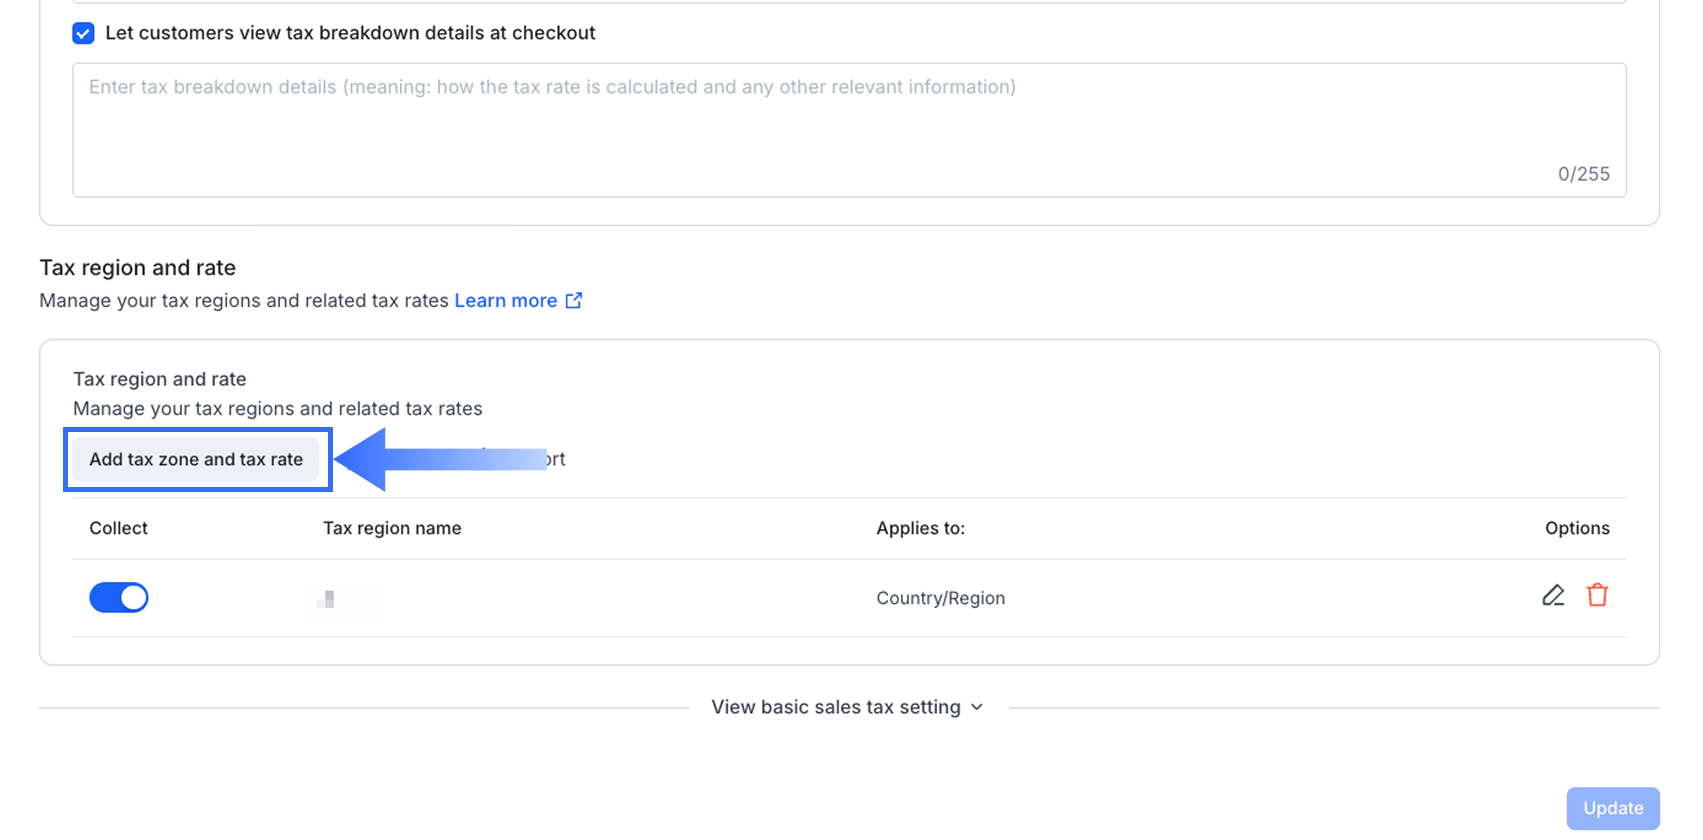This screenshot has width=1703, height=840.
Task: Delete the tax region with trash icon
Action: [1597, 596]
